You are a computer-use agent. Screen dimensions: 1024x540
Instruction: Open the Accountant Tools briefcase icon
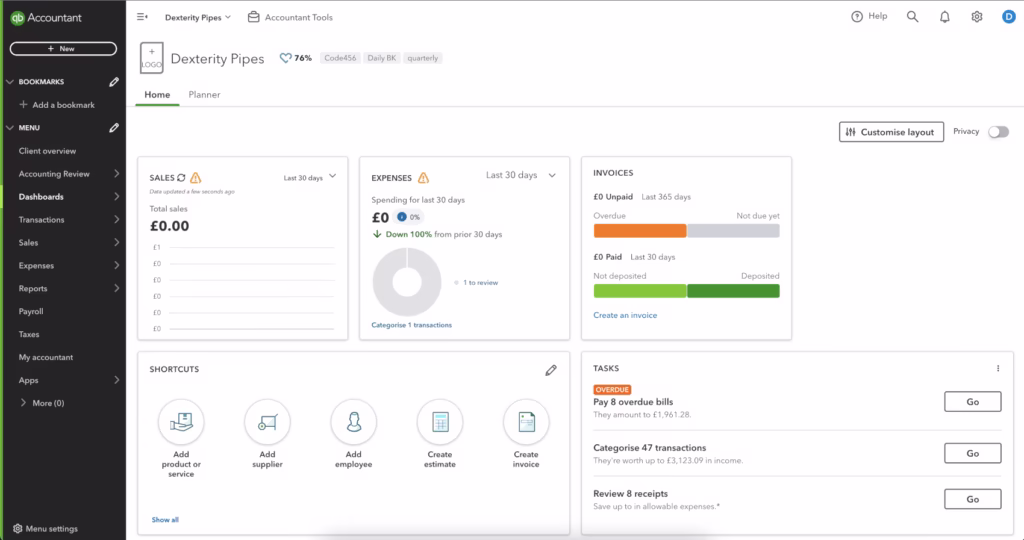click(x=253, y=17)
